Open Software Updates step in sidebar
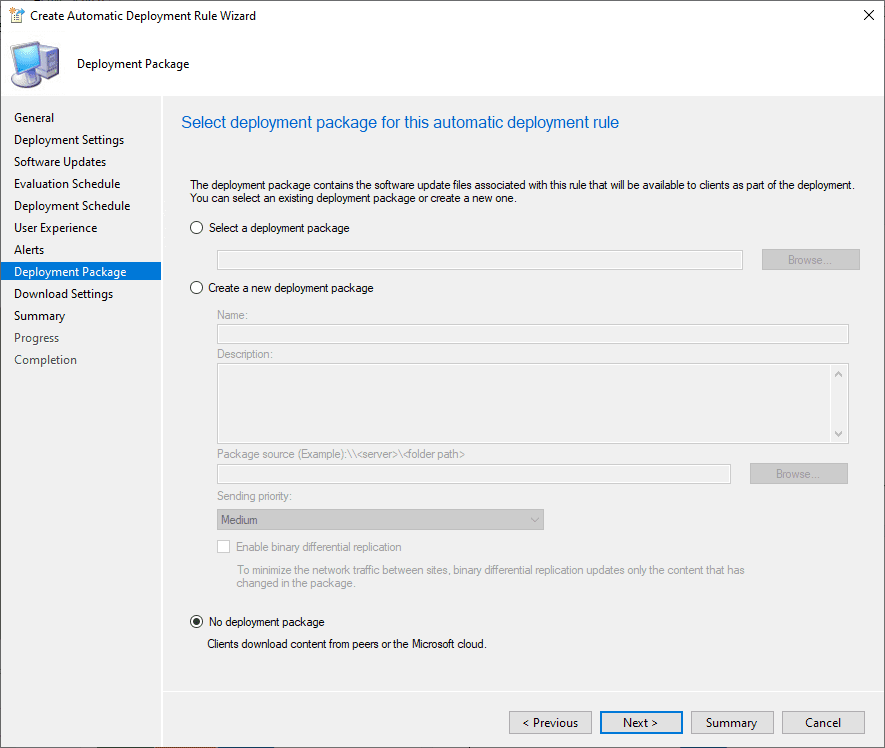Image resolution: width=885 pixels, height=748 pixels. [x=60, y=162]
